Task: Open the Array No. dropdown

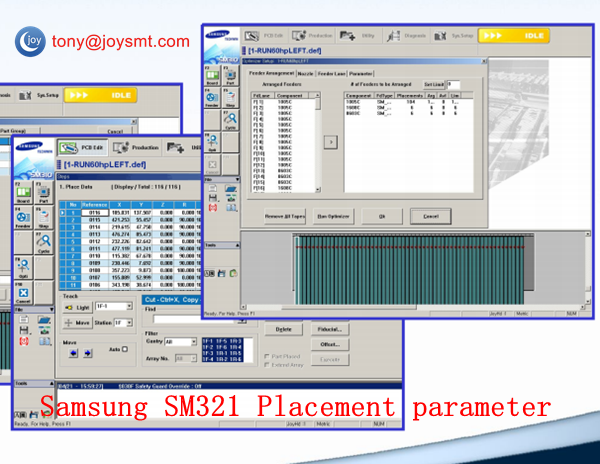Action: click(x=194, y=358)
